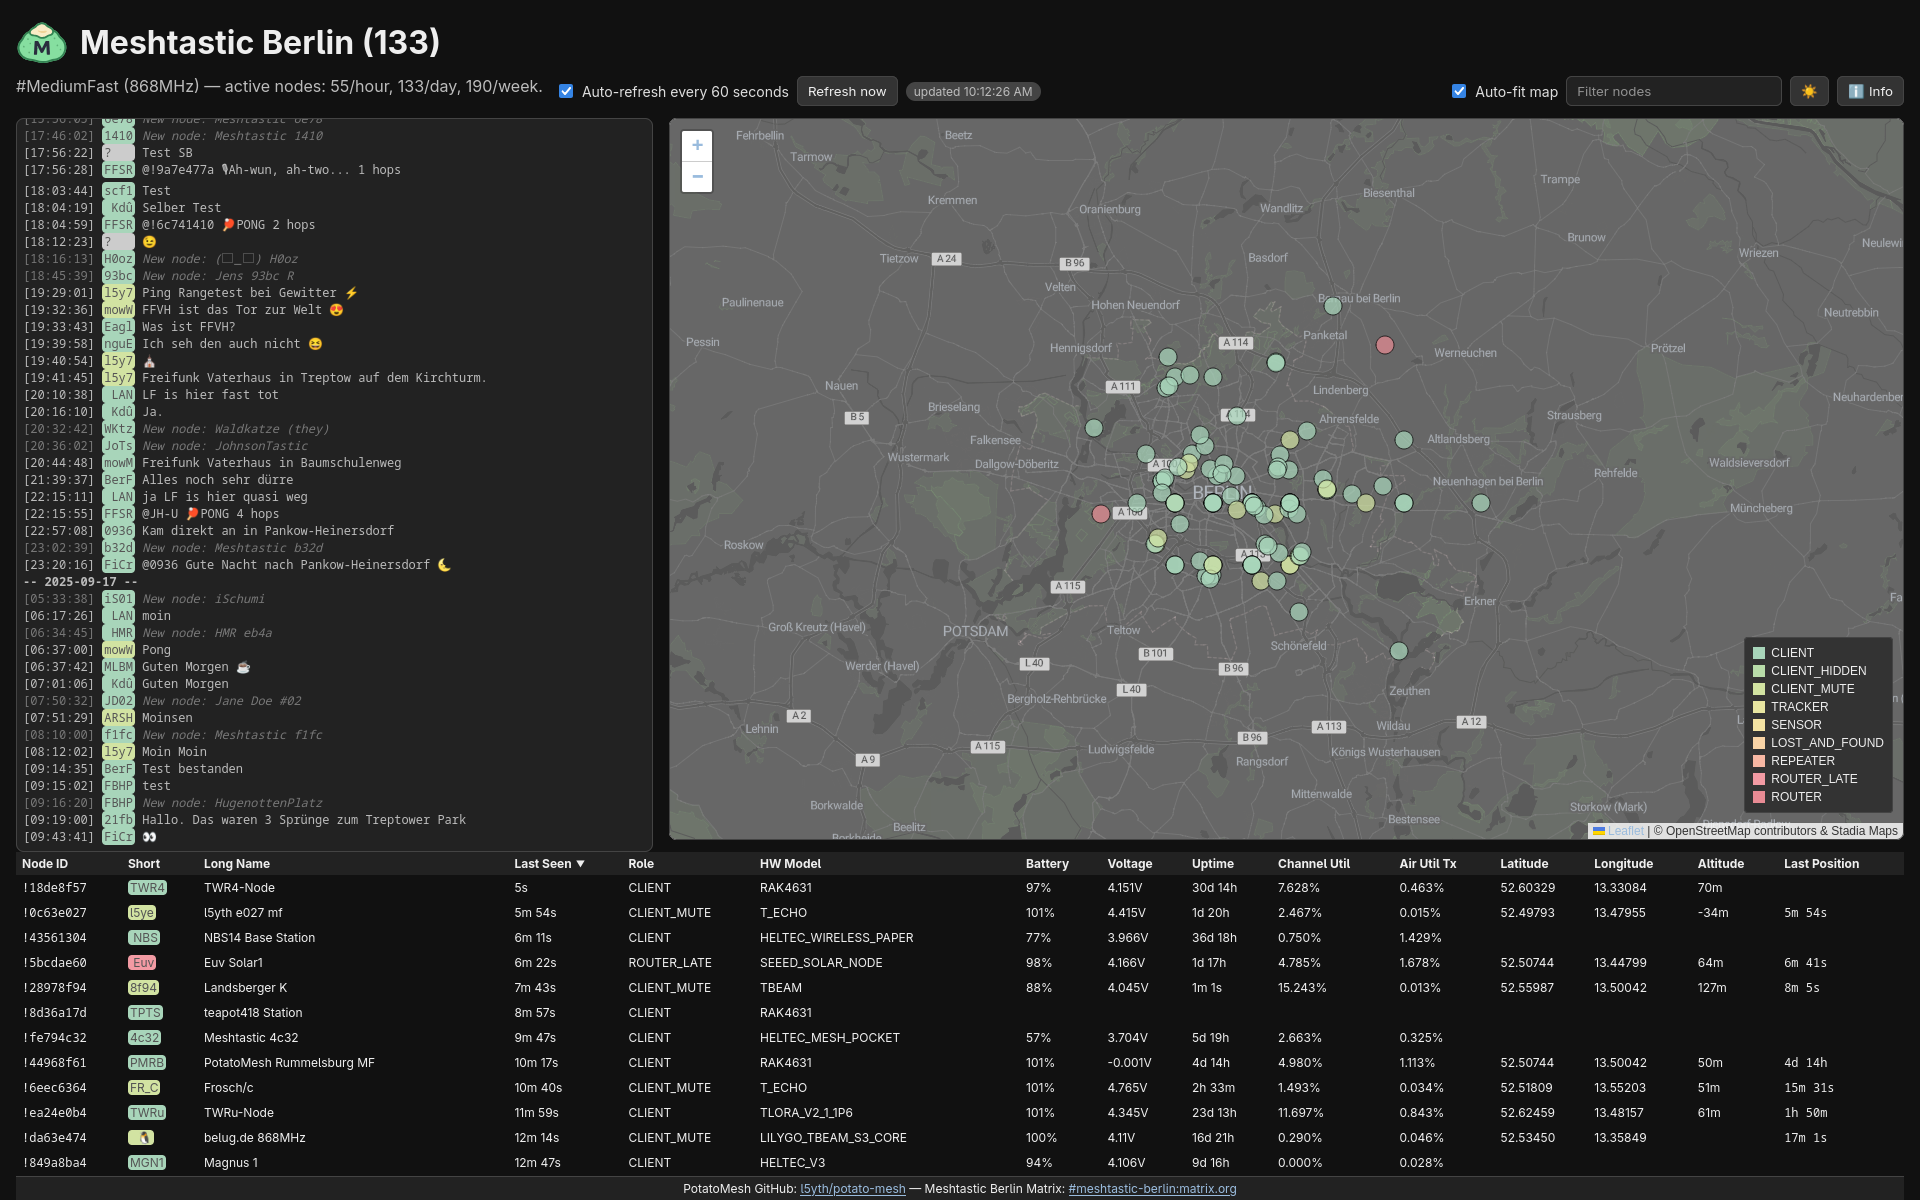Viewport: 1920px width, 1200px height.
Task: Open the l5yth/potato-mesh GitHub link
Action: point(852,1189)
